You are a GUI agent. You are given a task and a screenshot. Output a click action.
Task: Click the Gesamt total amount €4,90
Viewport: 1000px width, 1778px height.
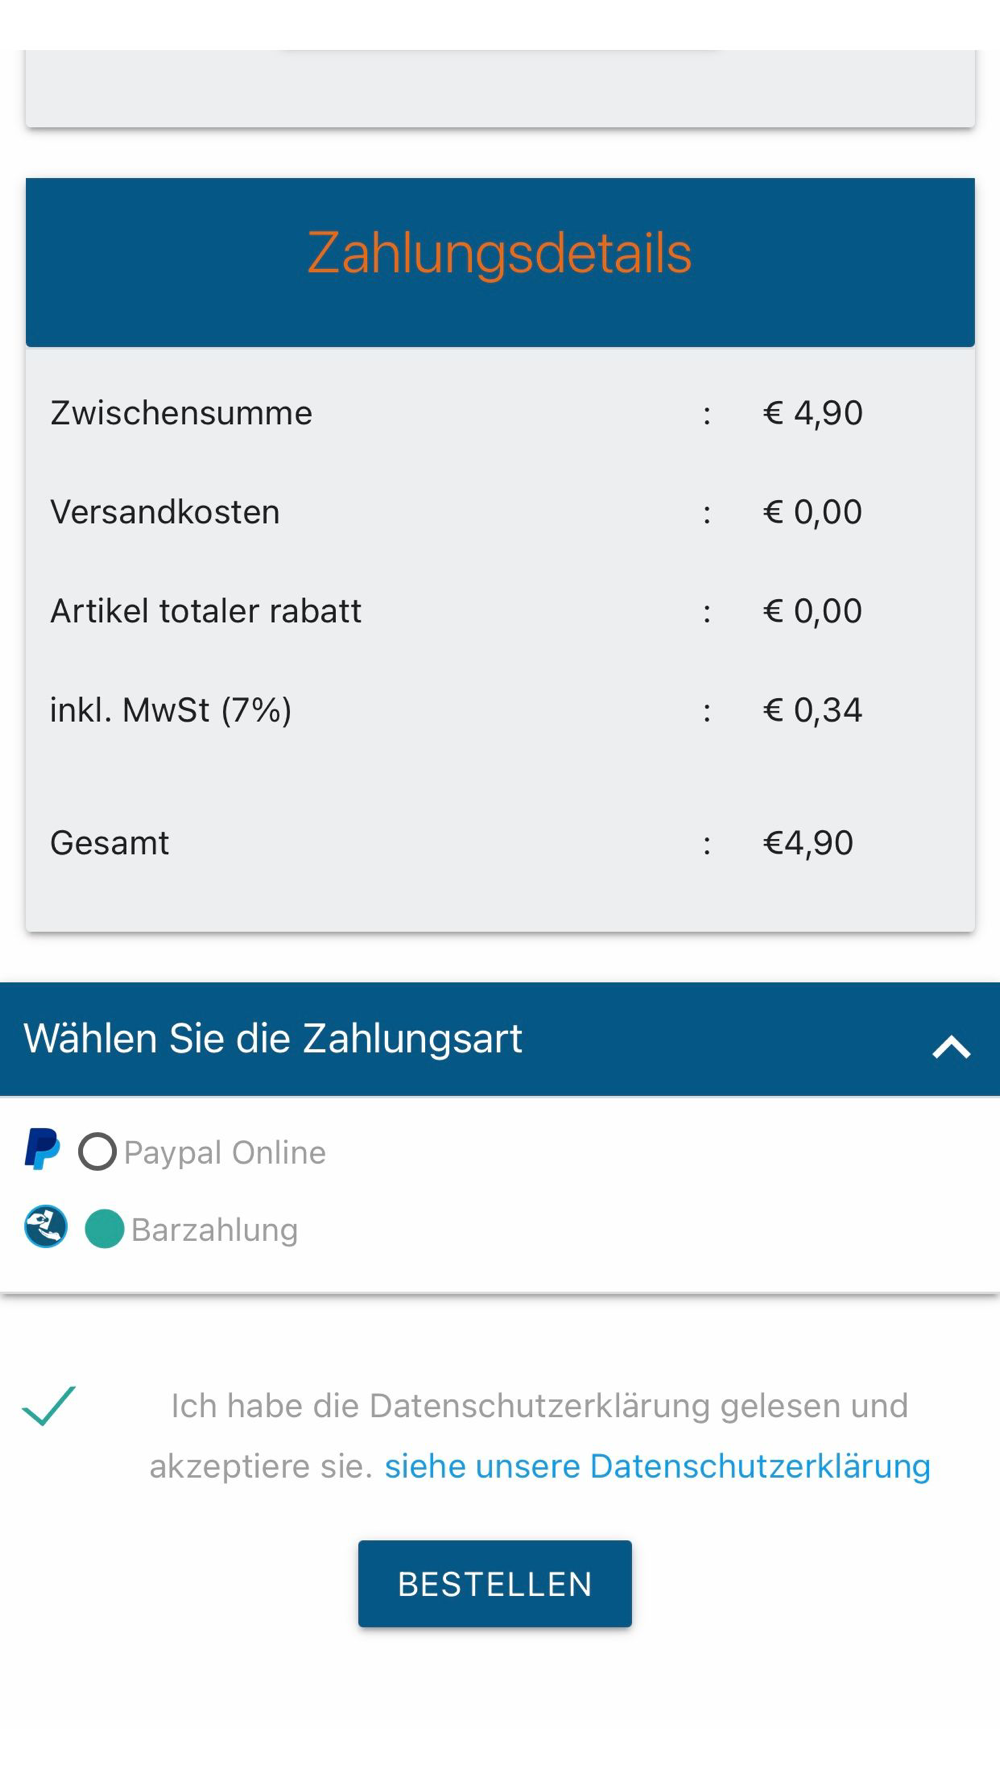pos(808,843)
